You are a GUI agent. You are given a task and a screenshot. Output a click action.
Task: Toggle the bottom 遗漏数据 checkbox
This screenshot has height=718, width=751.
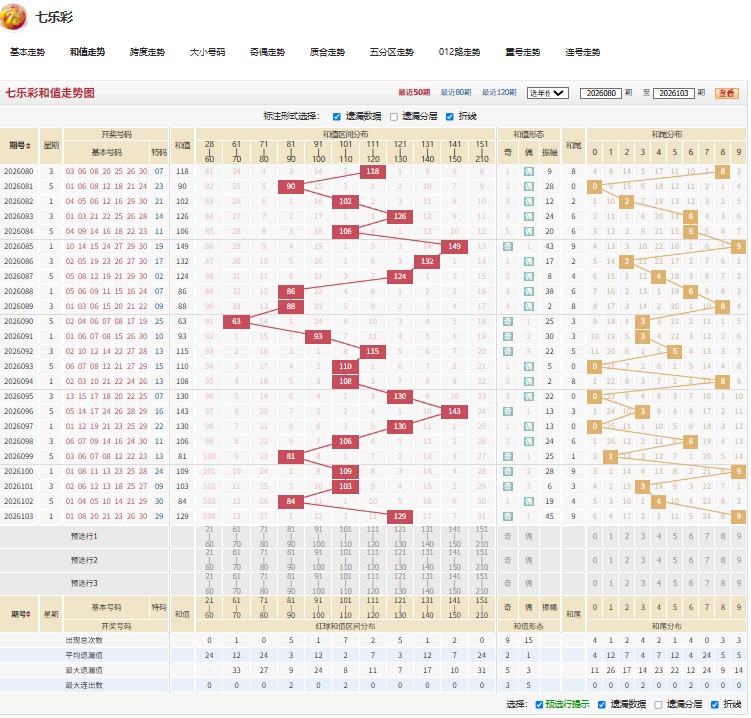(x=602, y=704)
